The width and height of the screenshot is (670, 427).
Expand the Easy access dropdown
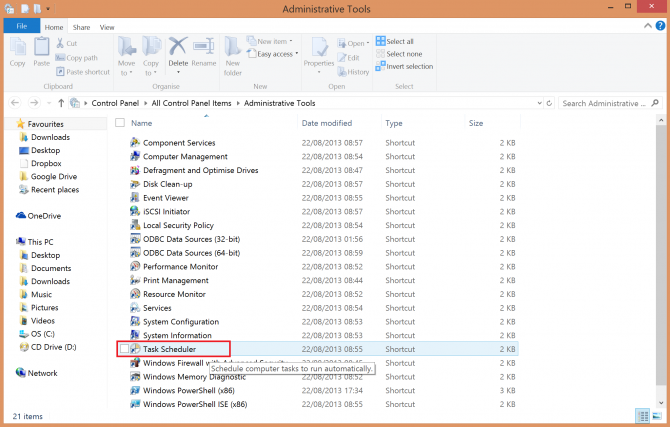(297, 54)
